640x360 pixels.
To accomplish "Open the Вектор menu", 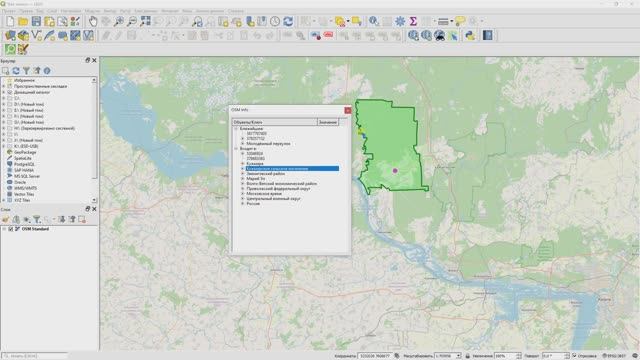I will coord(110,11).
